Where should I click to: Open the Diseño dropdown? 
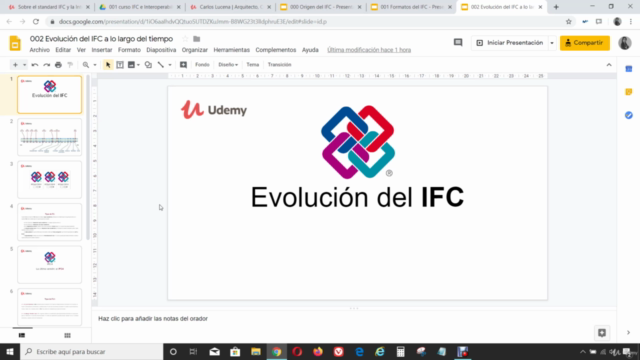[228, 64]
